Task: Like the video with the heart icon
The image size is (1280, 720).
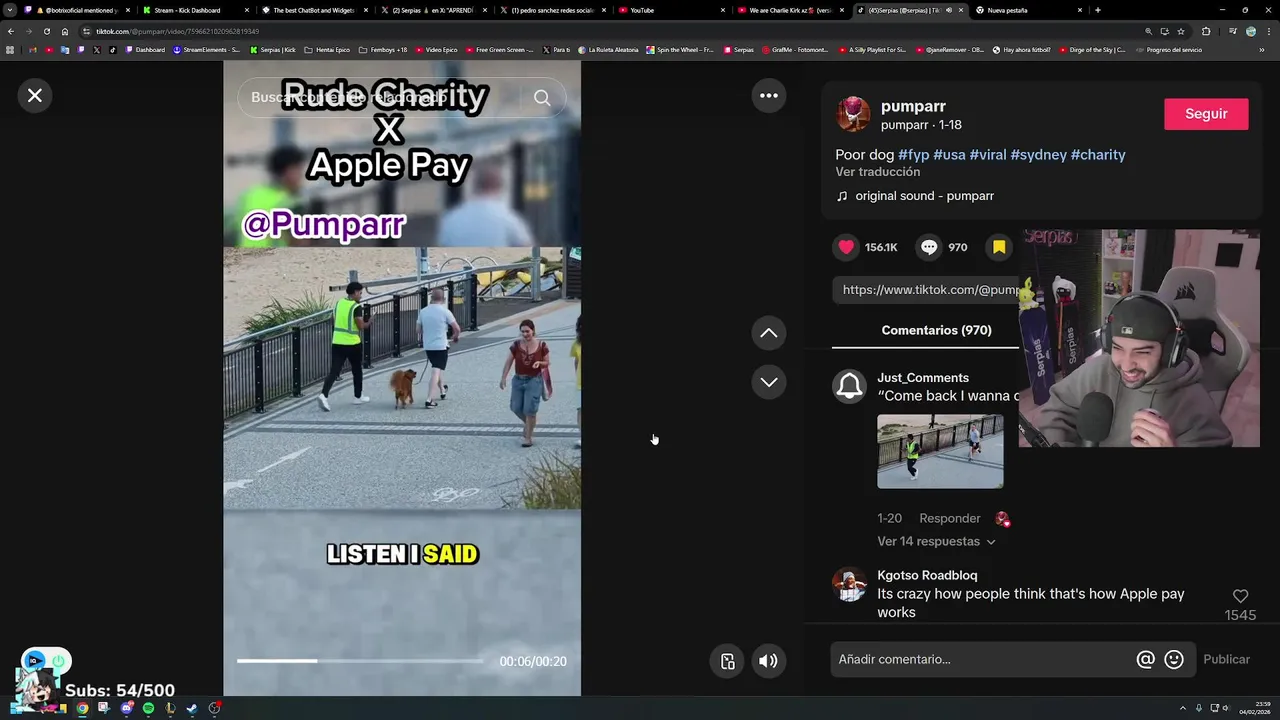Action: click(847, 247)
